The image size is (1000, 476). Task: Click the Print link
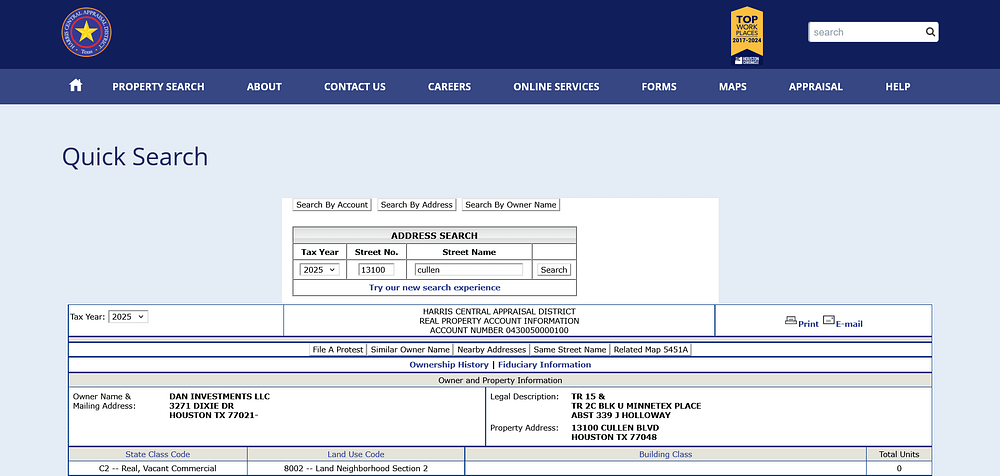pos(808,324)
